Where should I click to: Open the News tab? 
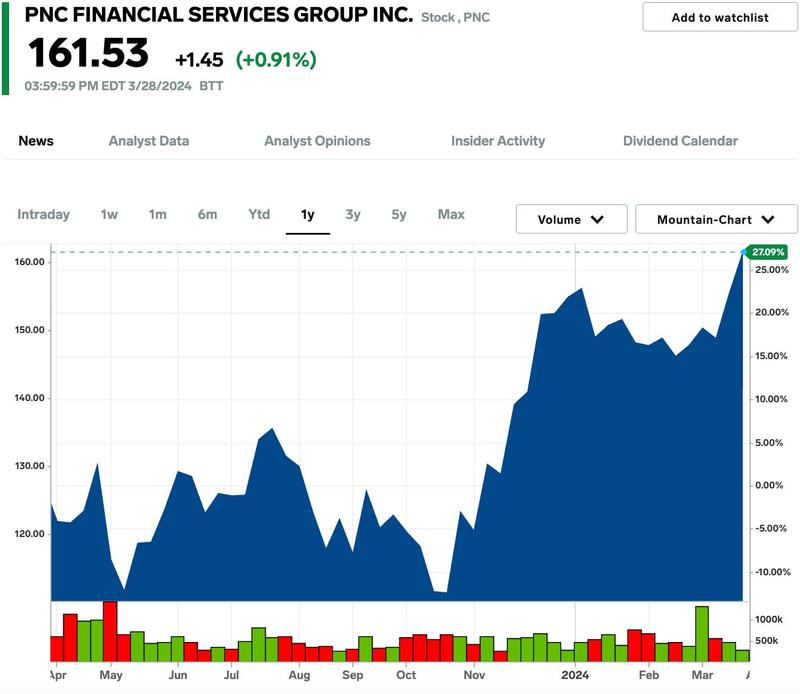pos(36,141)
